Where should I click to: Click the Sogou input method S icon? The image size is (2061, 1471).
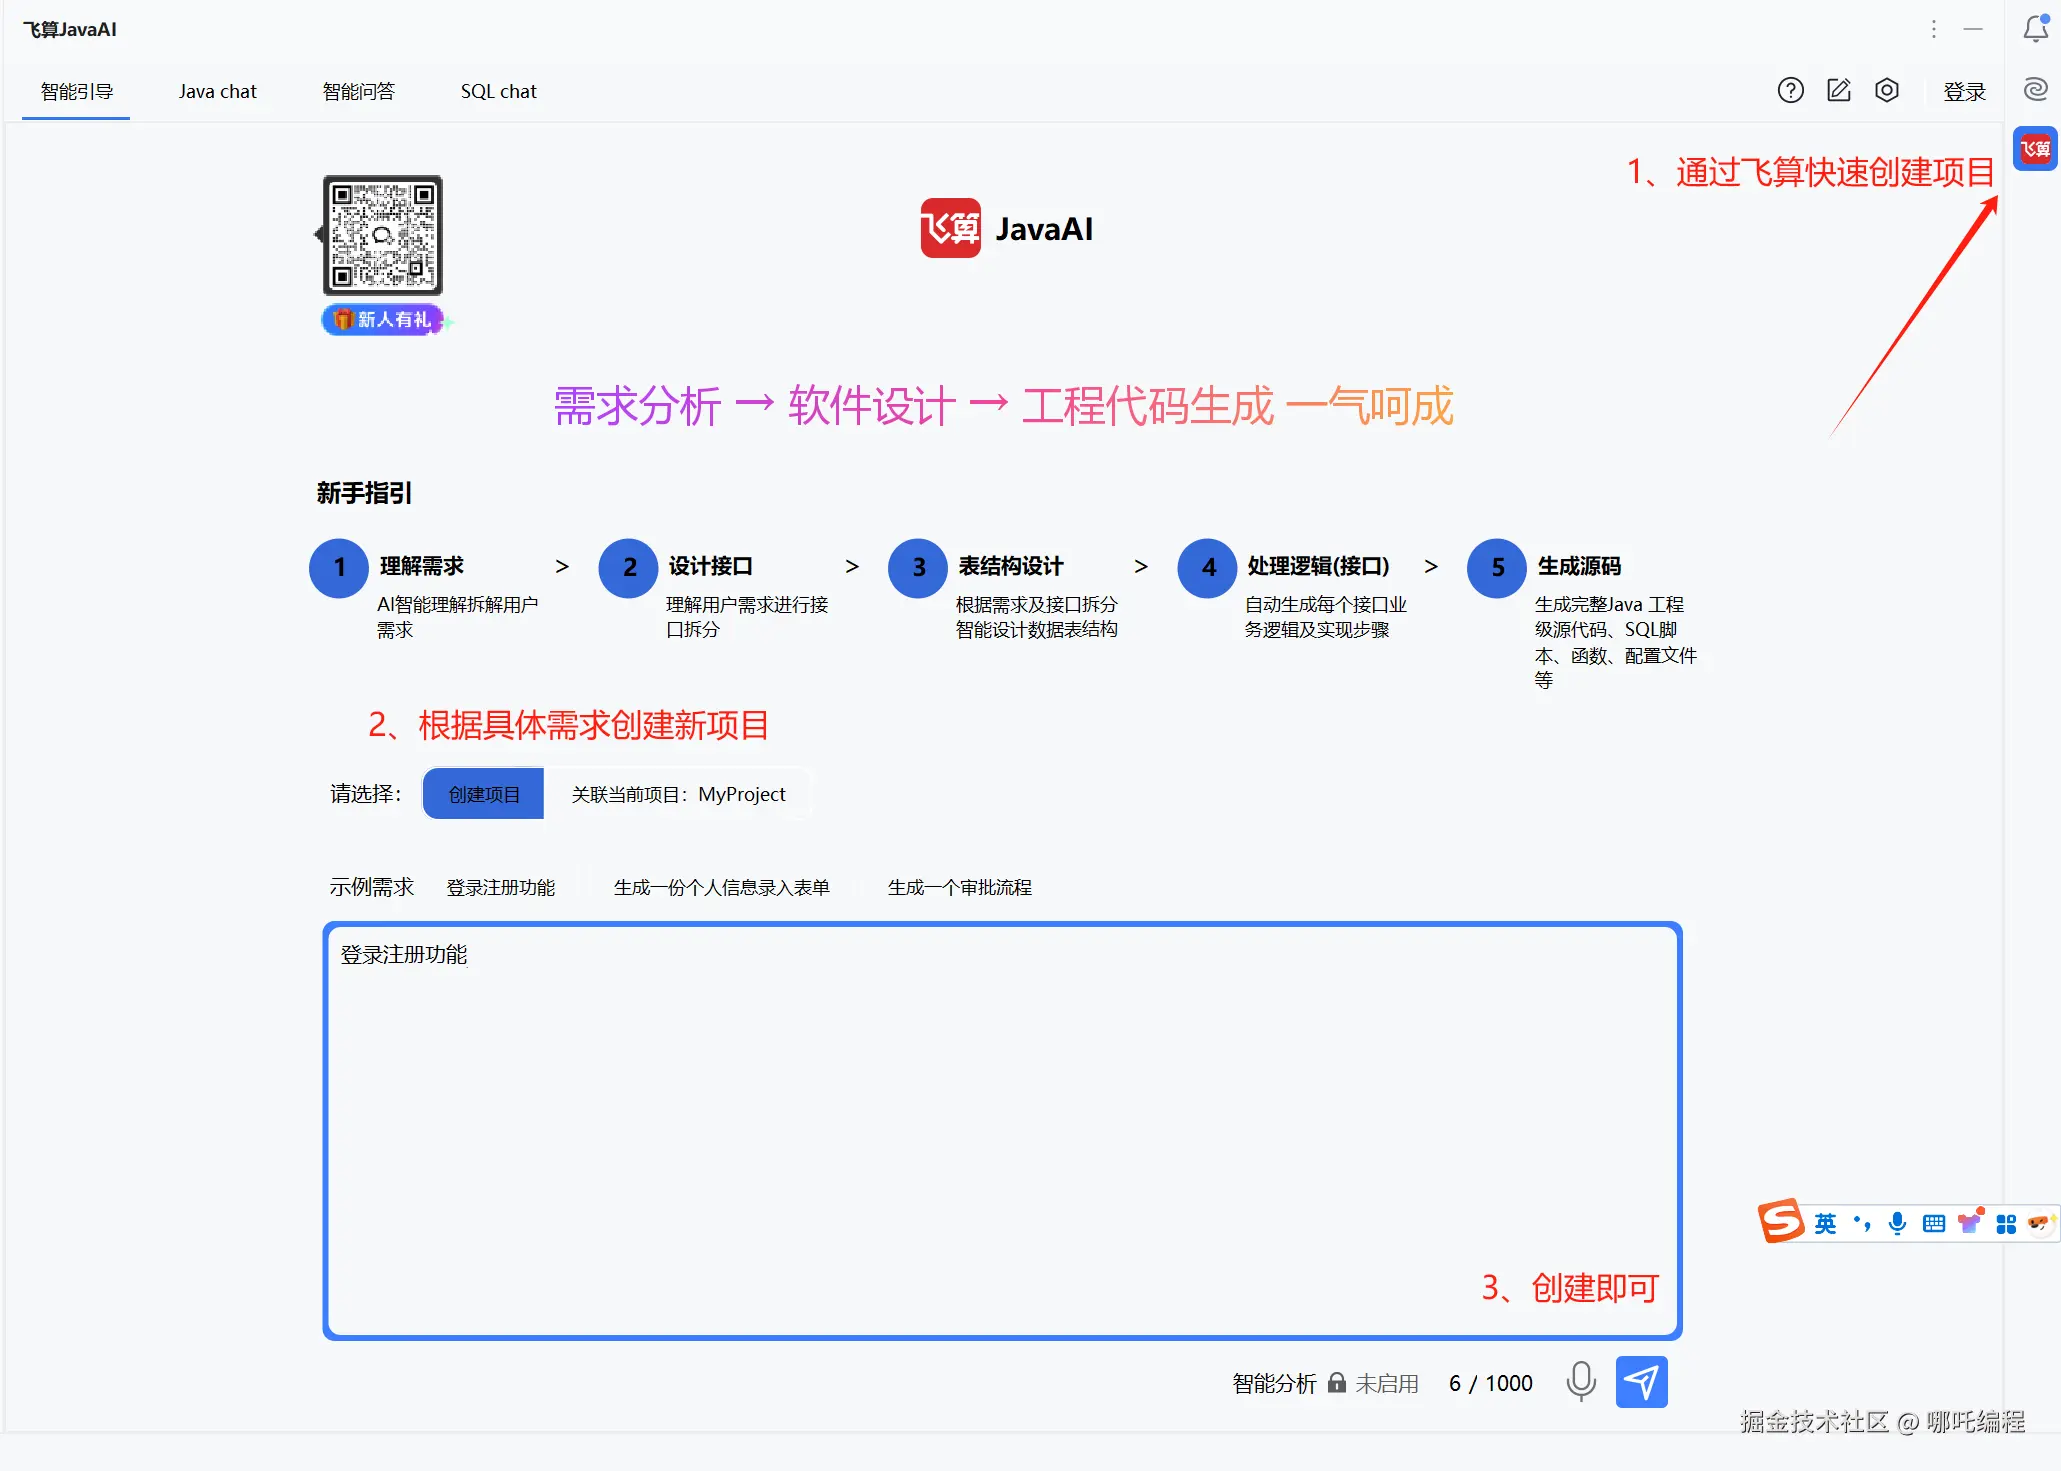1781,1221
